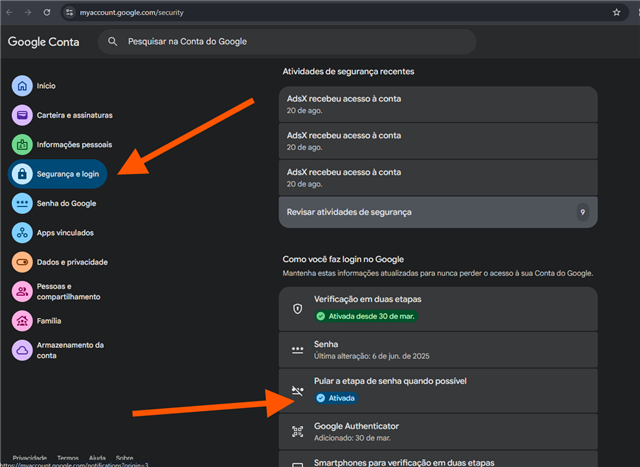
Task: Click the Início home icon
Action: [22, 86]
